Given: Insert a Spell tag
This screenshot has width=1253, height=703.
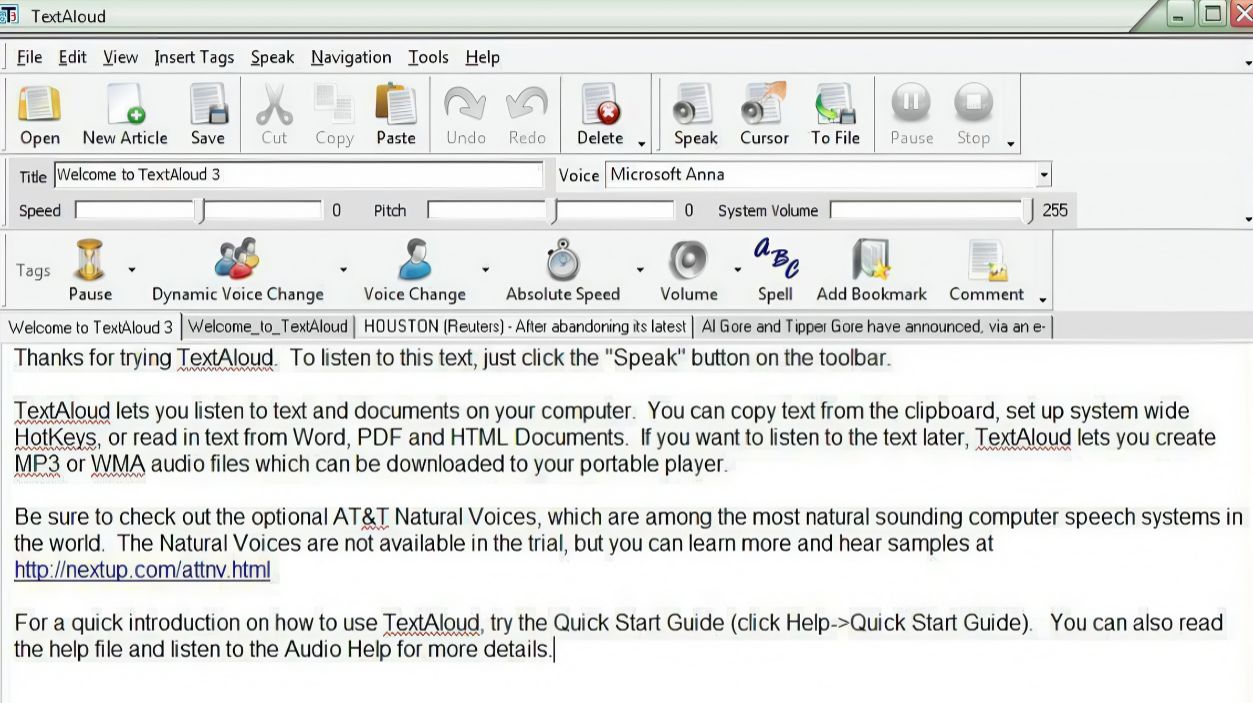Looking at the screenshot, I should [x=775, y=270].
